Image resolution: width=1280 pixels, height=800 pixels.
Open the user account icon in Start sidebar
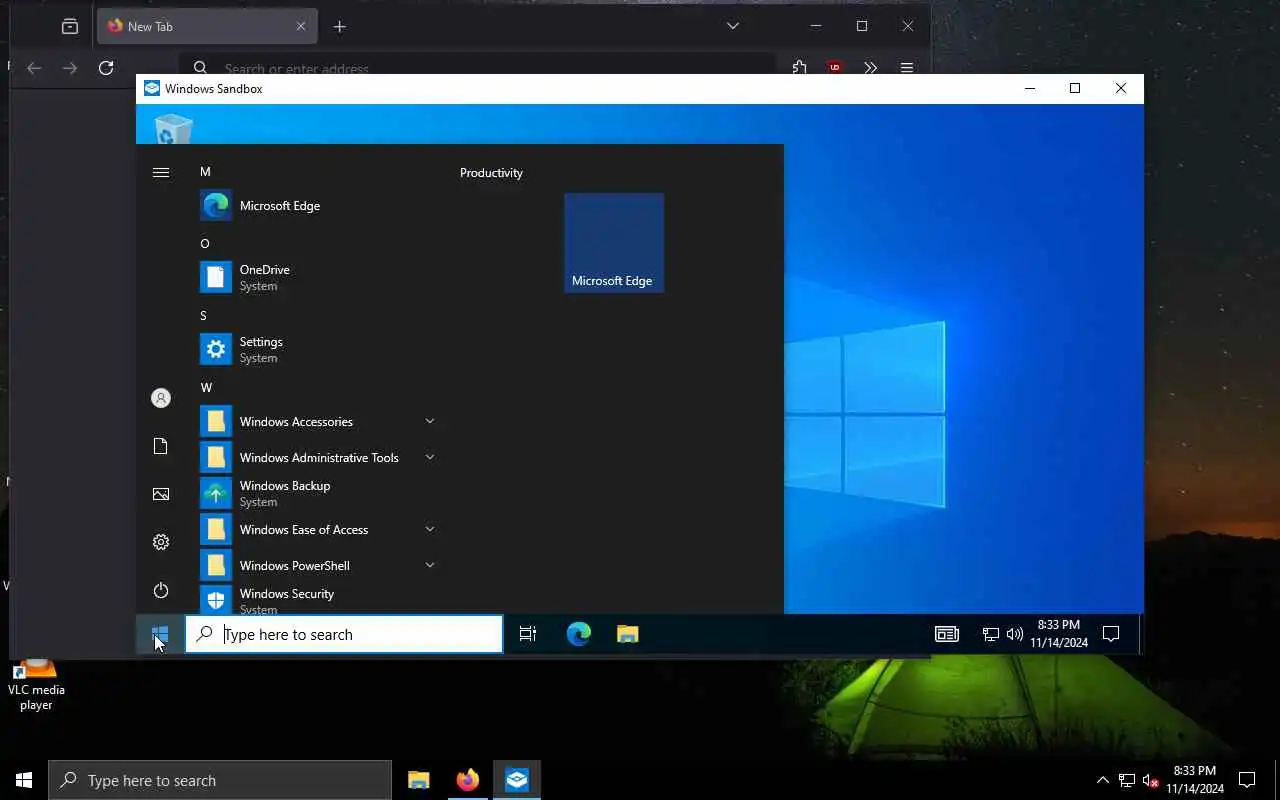[x=160, y=398]
